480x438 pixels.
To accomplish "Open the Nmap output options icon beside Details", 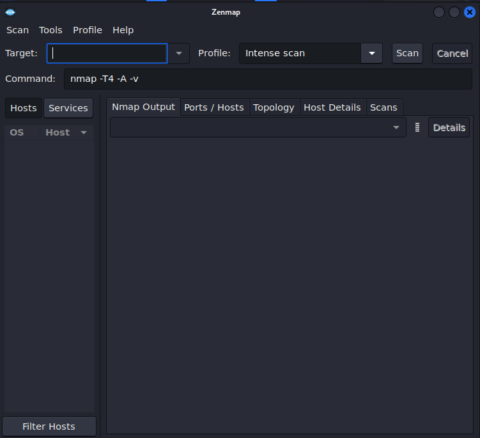I will coord(417,127).
